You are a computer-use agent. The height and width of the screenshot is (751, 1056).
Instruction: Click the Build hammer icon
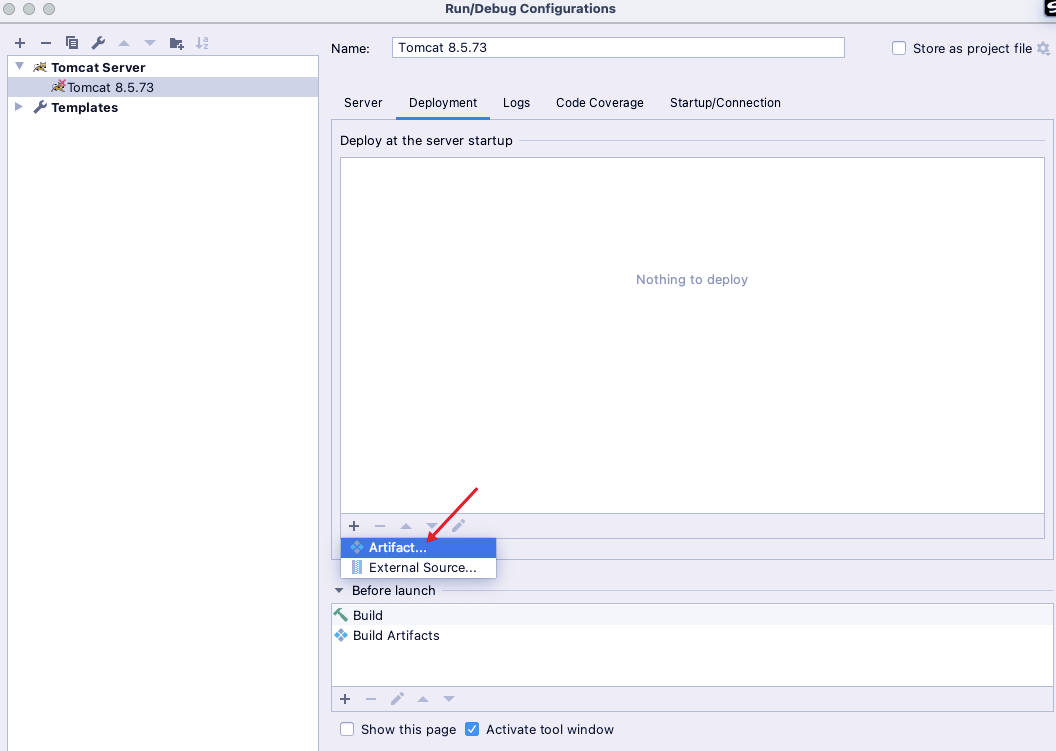coord(341,615)
